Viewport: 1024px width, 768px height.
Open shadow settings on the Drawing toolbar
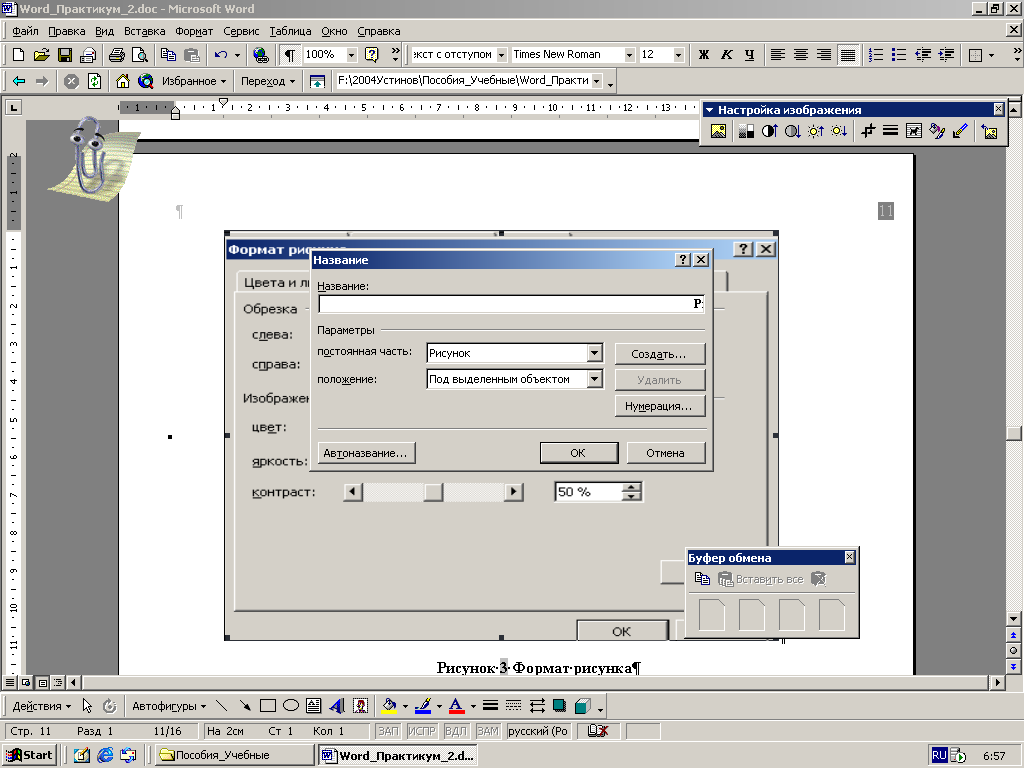pyautogui.click(x=559, y=706)
